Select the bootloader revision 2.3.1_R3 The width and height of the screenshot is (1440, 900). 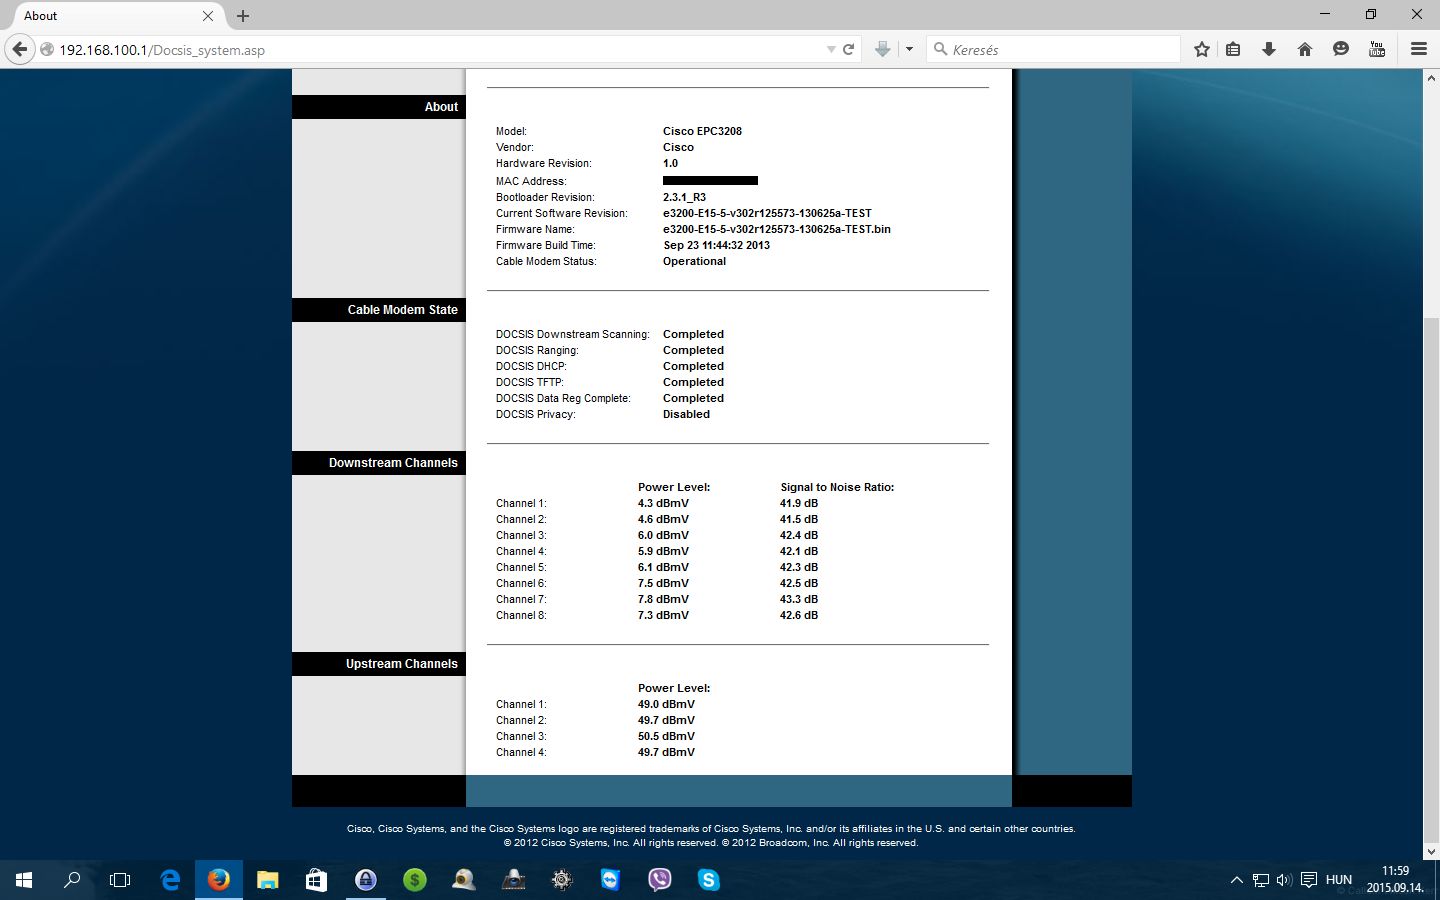(x=684, y=197)
